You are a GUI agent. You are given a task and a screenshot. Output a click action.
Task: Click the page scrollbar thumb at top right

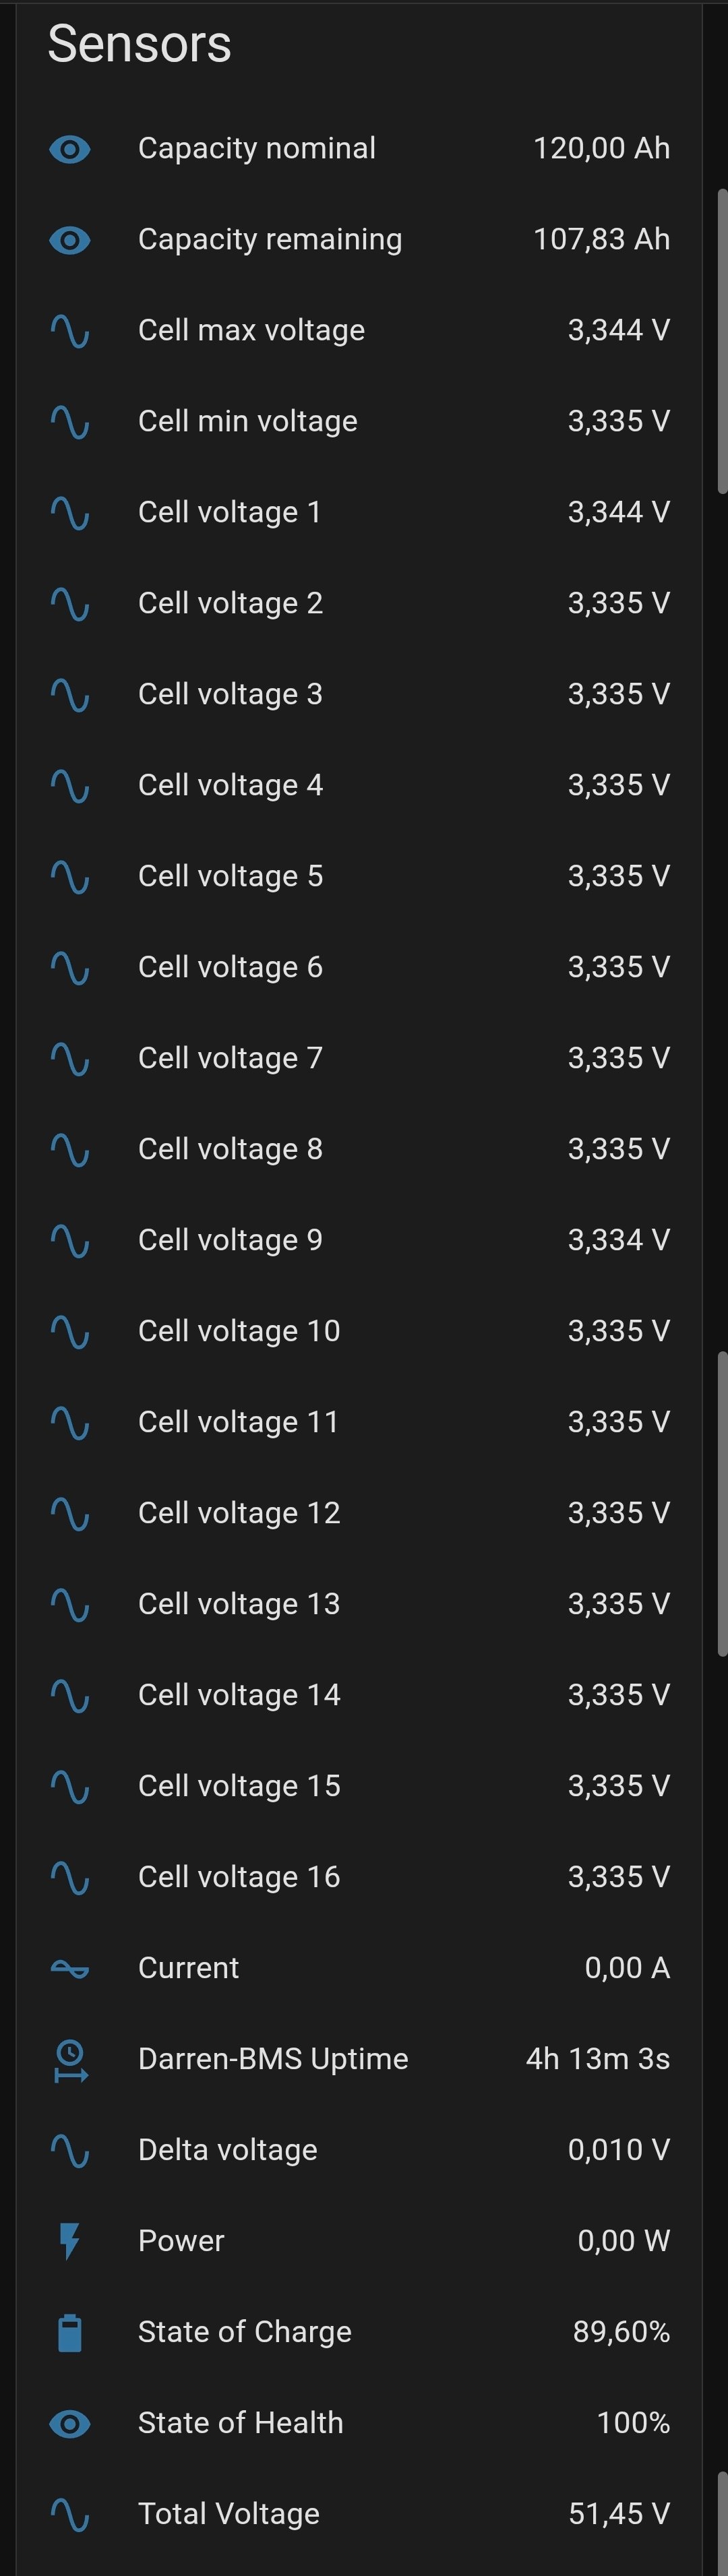tap(722, 340)
